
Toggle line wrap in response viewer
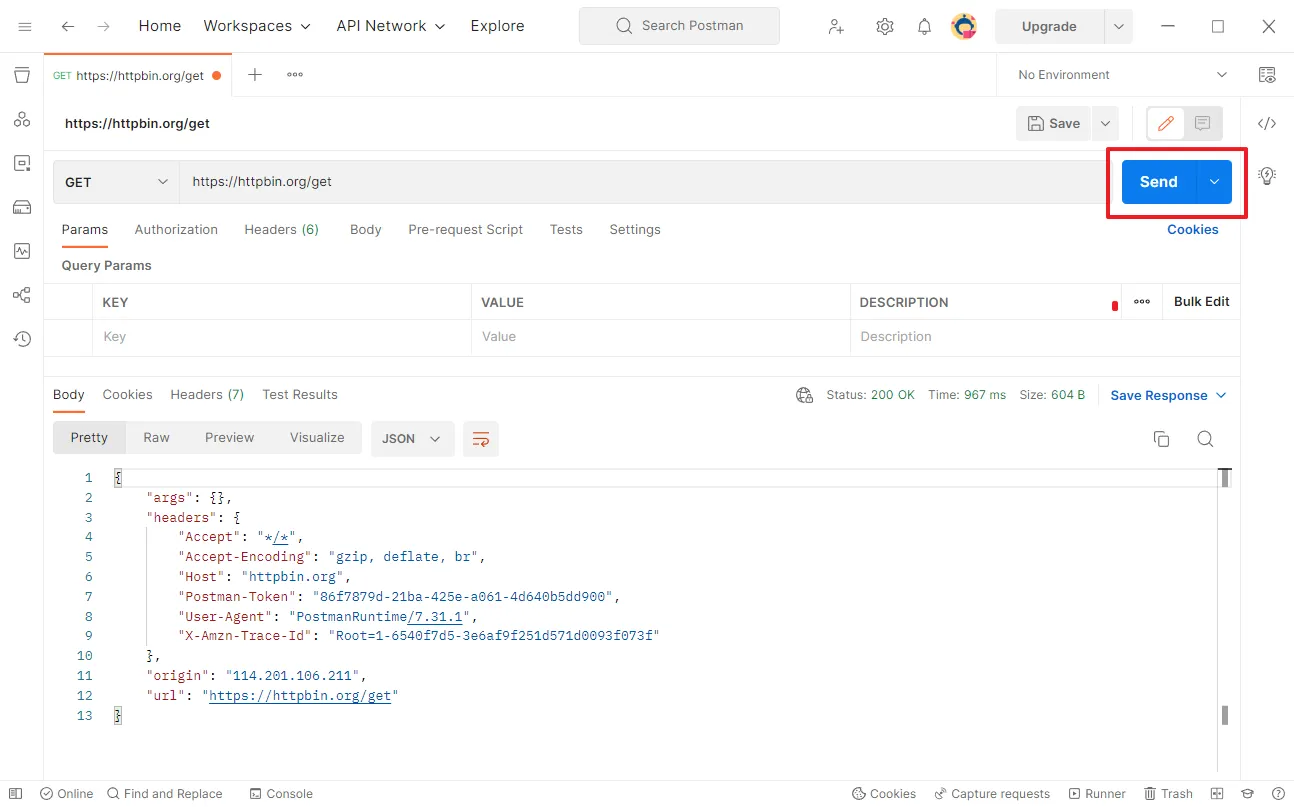481,439
